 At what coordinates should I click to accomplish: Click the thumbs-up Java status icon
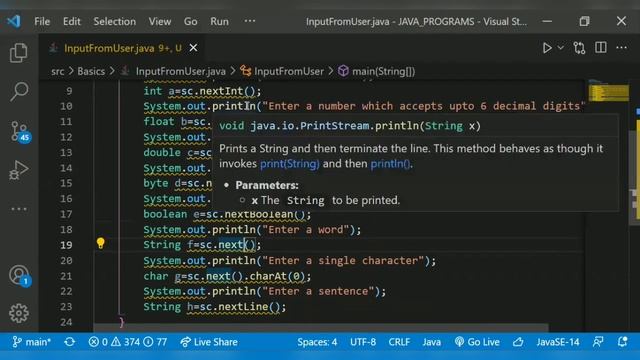pos(518,342)
